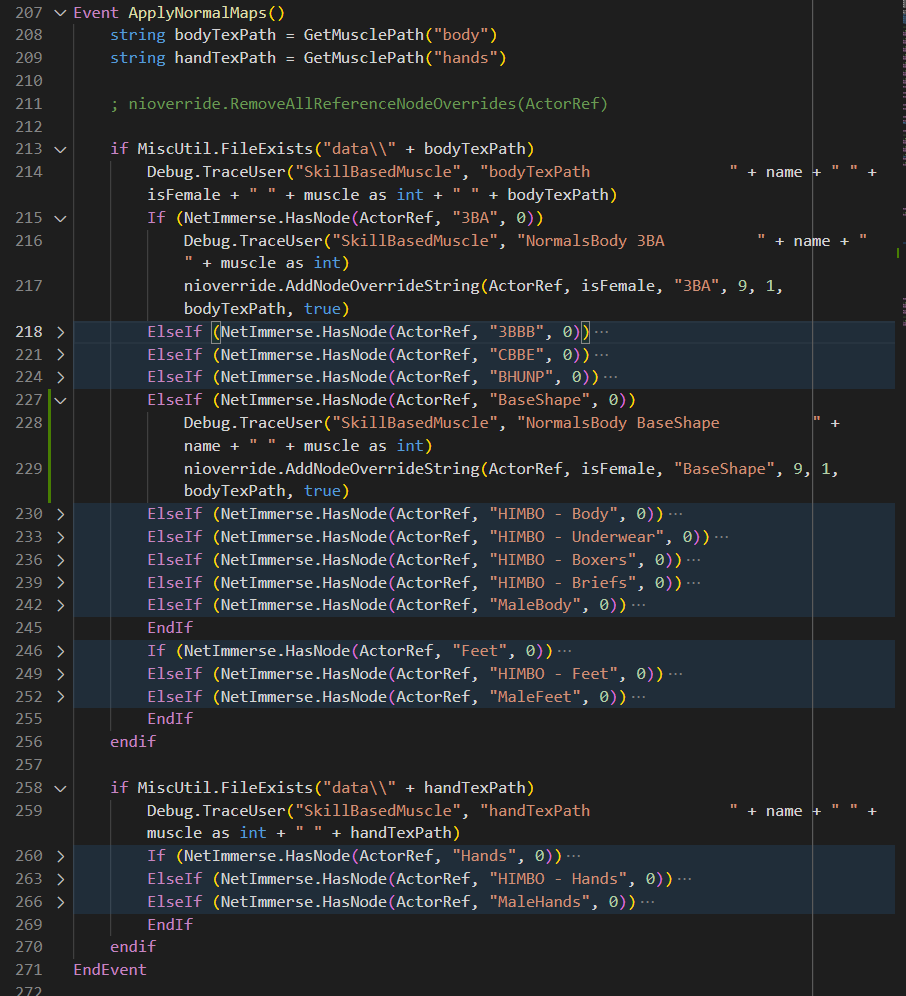This screenshot has height=996, width=906.
Task: Expand the folded HIMBO - Briefs block
Action: 60,582
